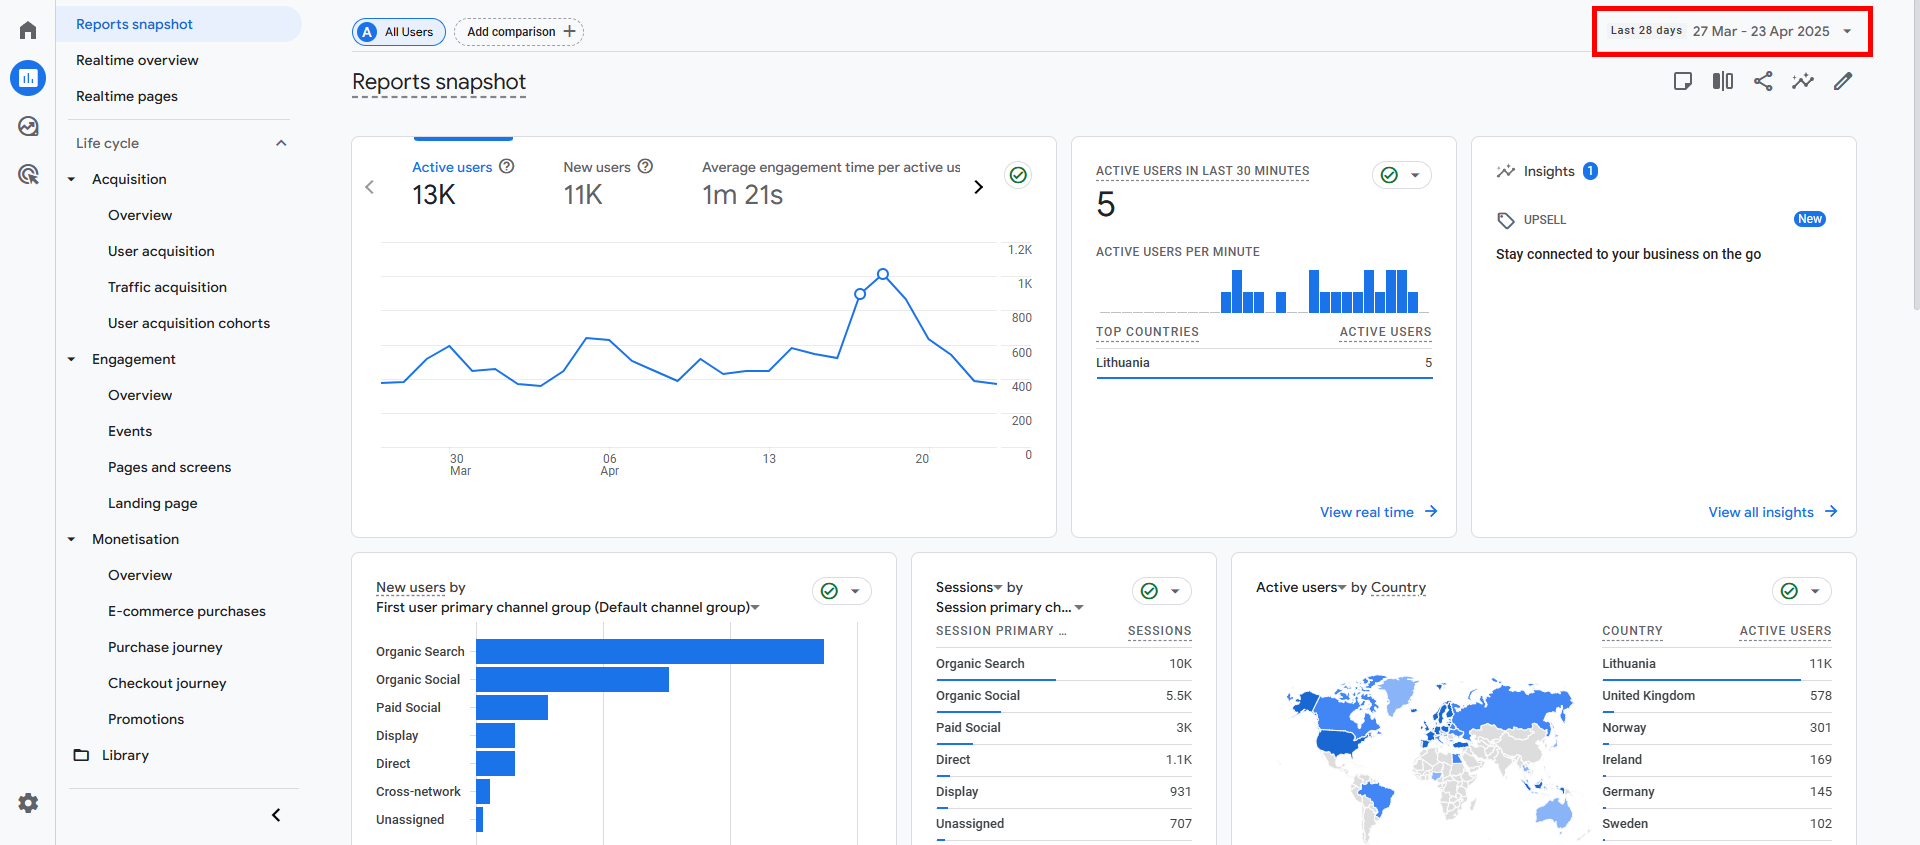Click the Share this report icon
Viewport: 1920px width, 845px height.
pos(1763,81)
